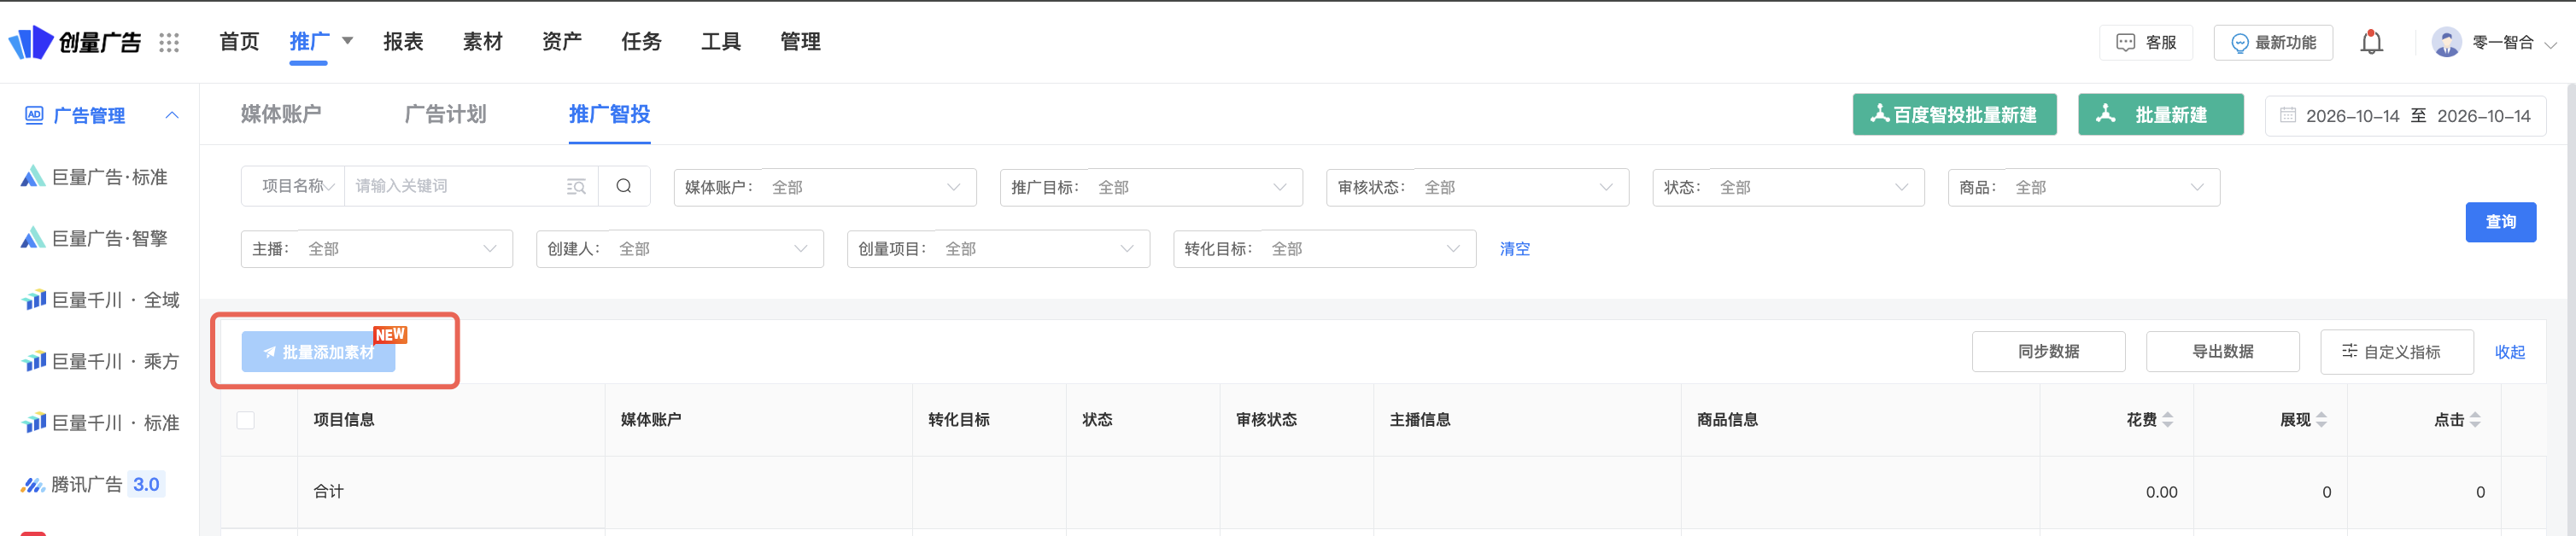The width and height of the screenshot is (2576, 536).
Task: Click the green 批量新建 button
Action: coord(2160,114)
